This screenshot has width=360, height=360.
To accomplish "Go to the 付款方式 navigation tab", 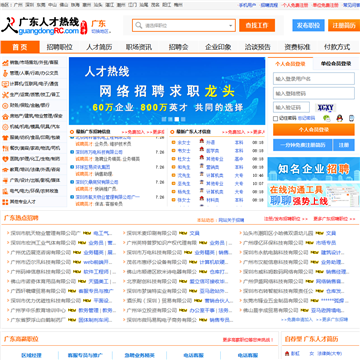I will click(x=337, y=47).
